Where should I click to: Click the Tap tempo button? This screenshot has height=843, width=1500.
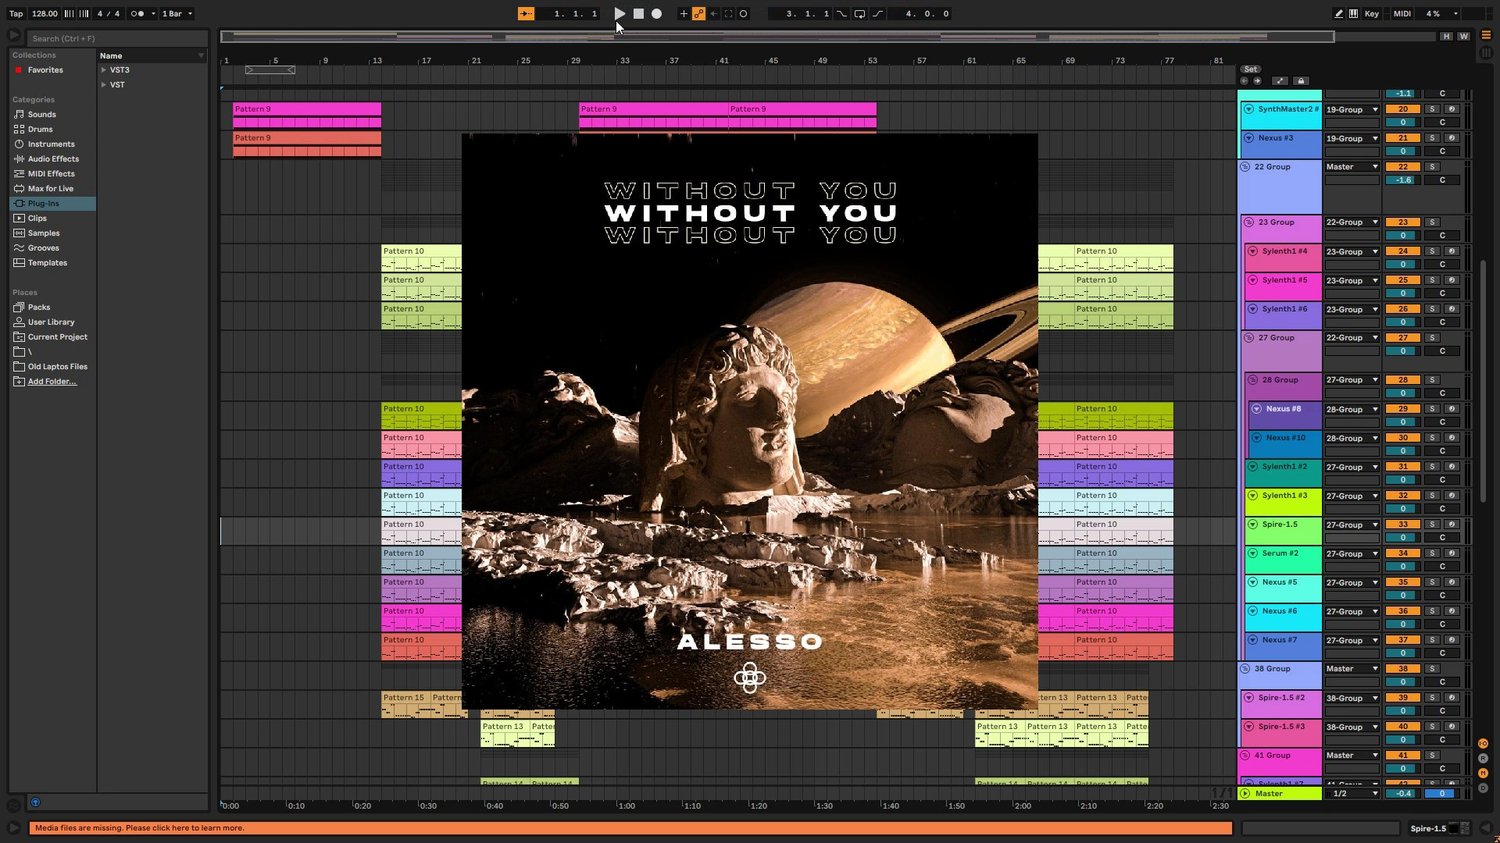point(16,14)
